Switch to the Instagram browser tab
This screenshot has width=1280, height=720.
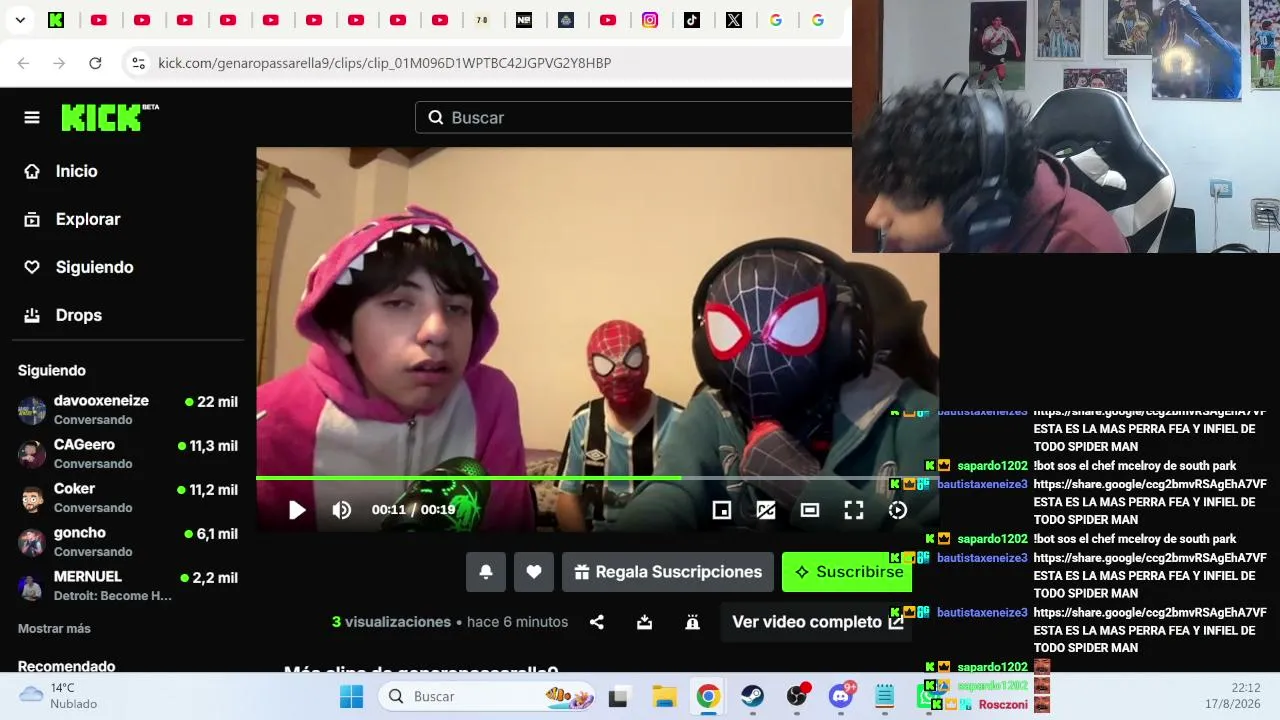[x=650, y=20]
